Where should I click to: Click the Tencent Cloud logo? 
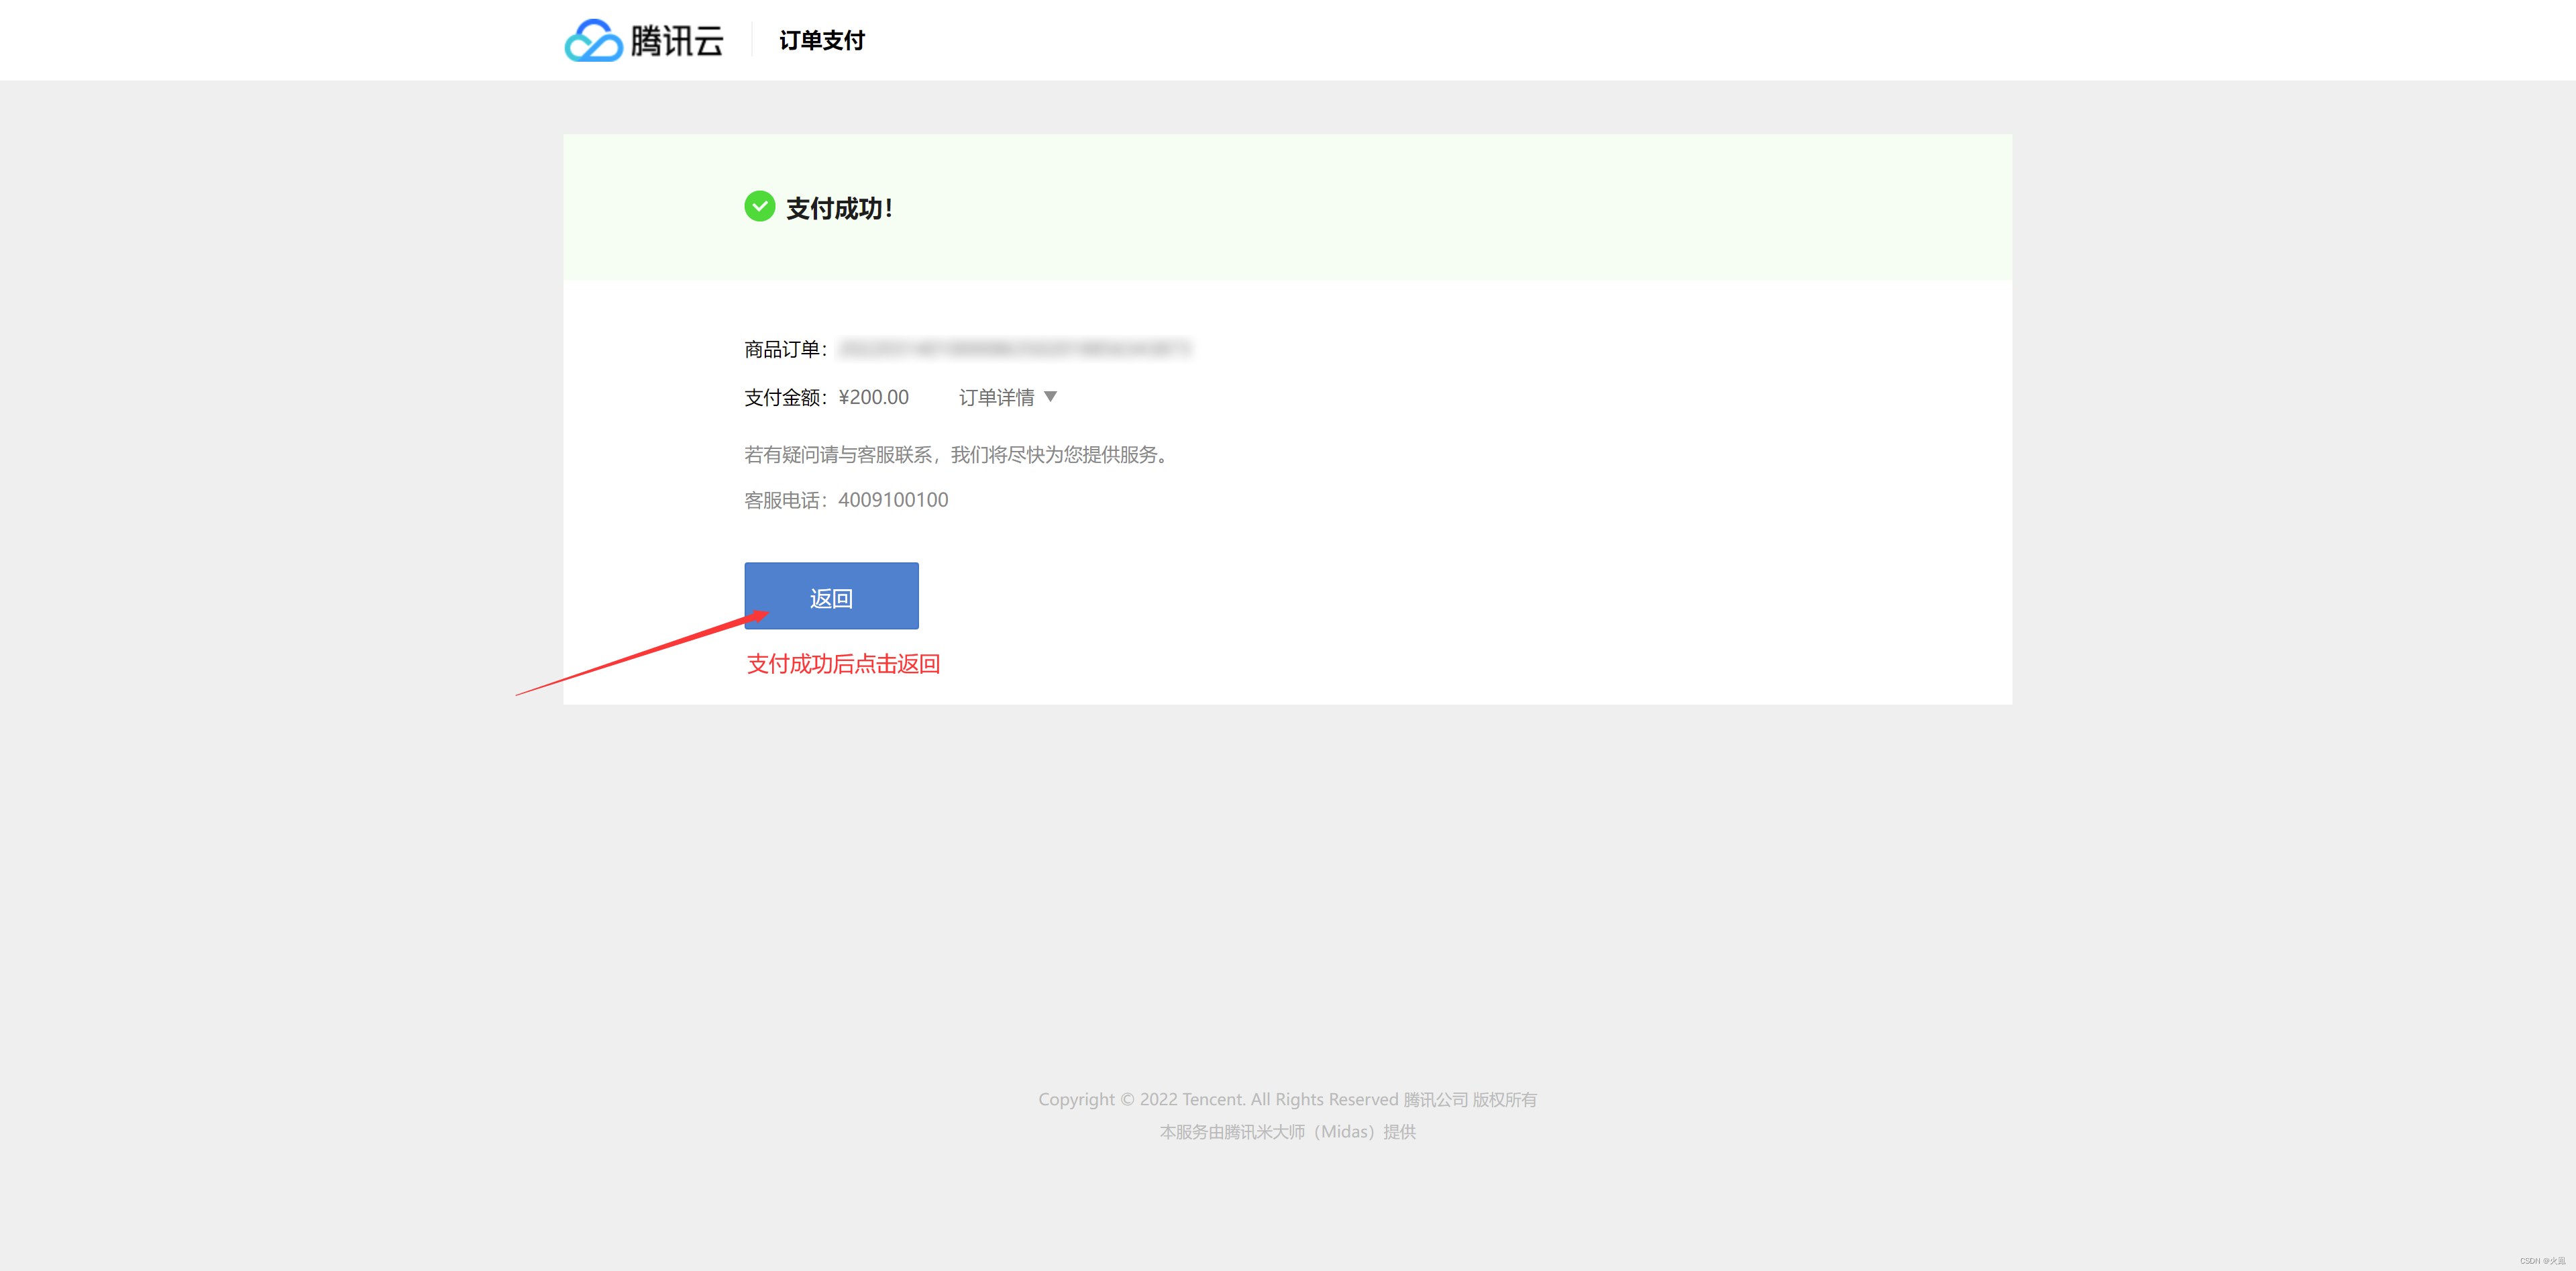click(x=643, y=40)
